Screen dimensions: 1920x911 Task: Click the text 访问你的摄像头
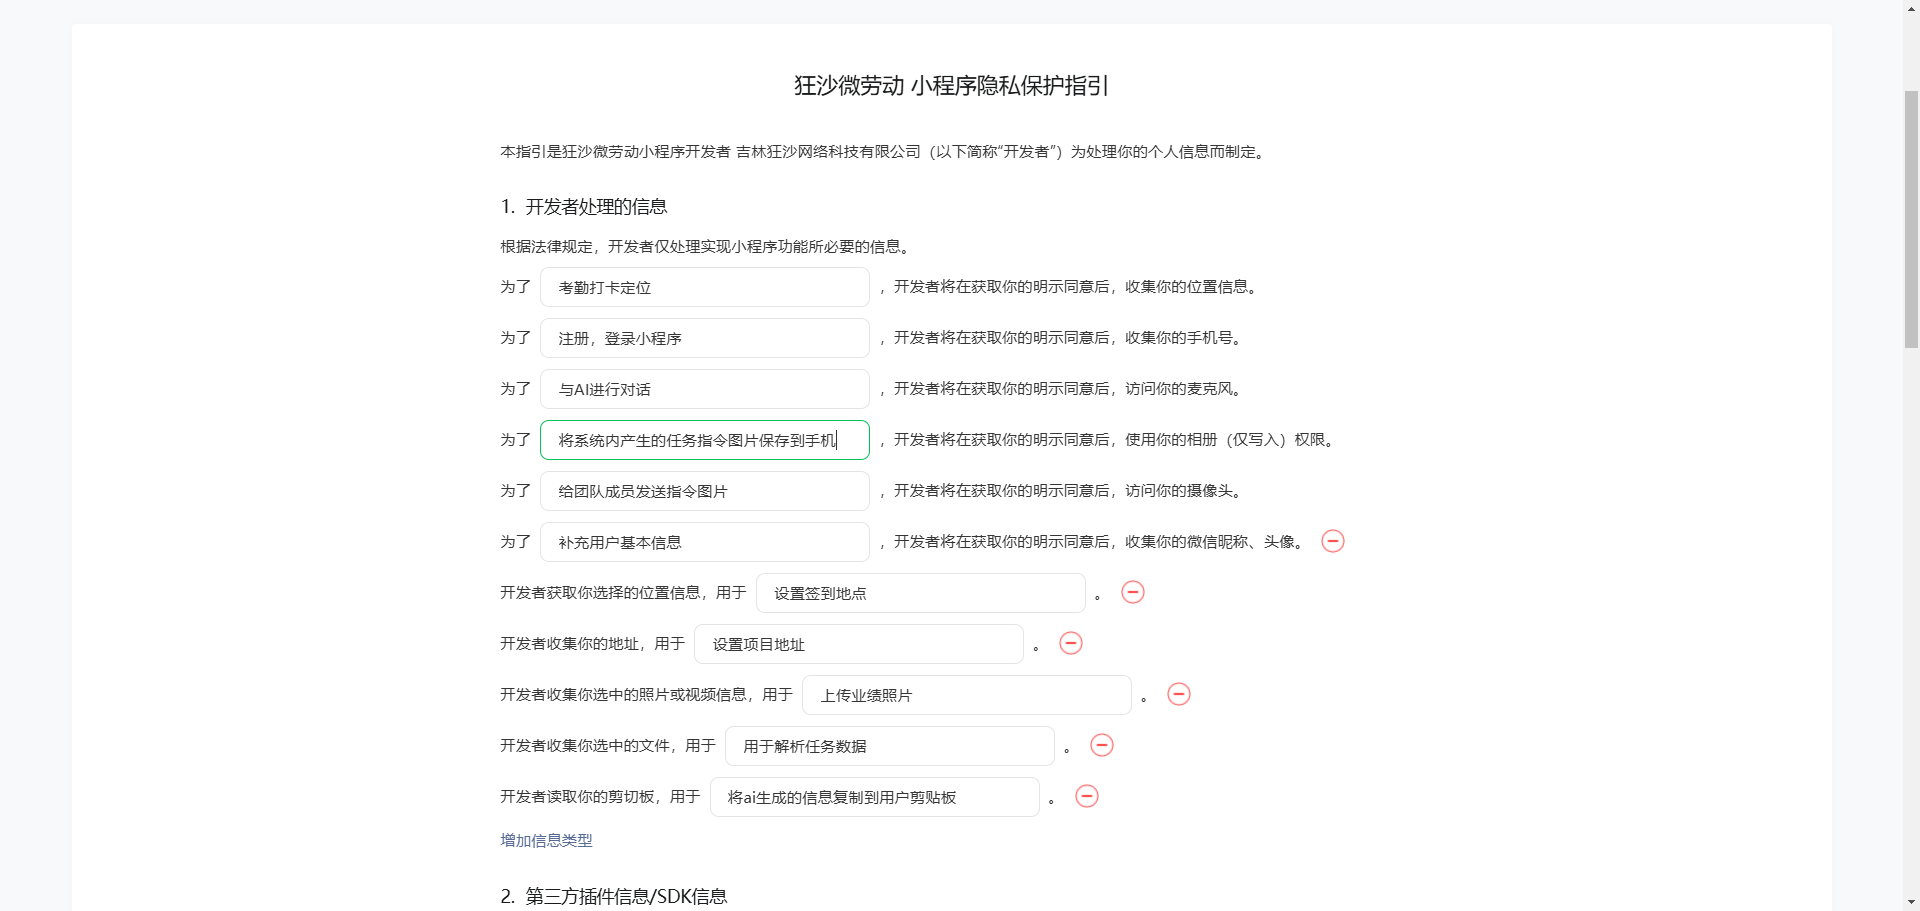tap(1179, 491)
